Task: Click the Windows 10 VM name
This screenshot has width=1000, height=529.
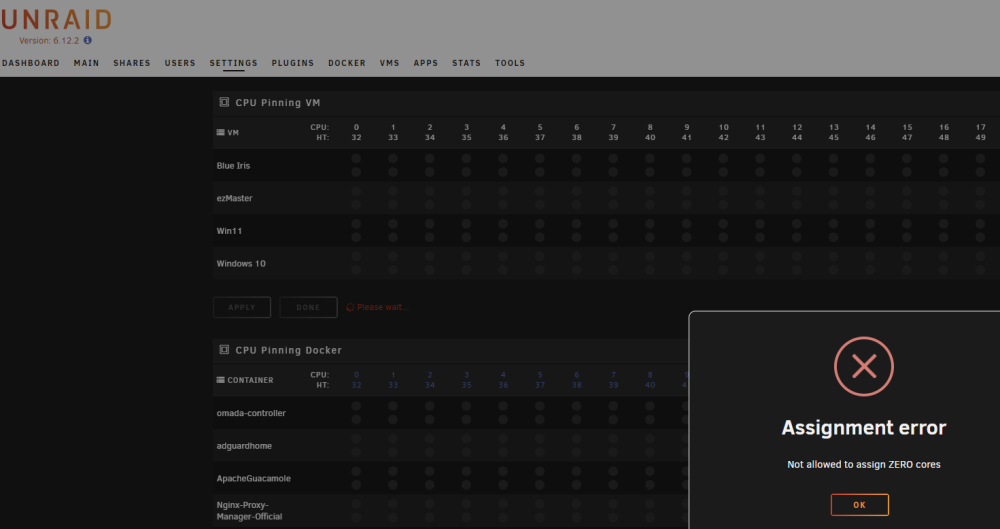Action: point(240,263)
